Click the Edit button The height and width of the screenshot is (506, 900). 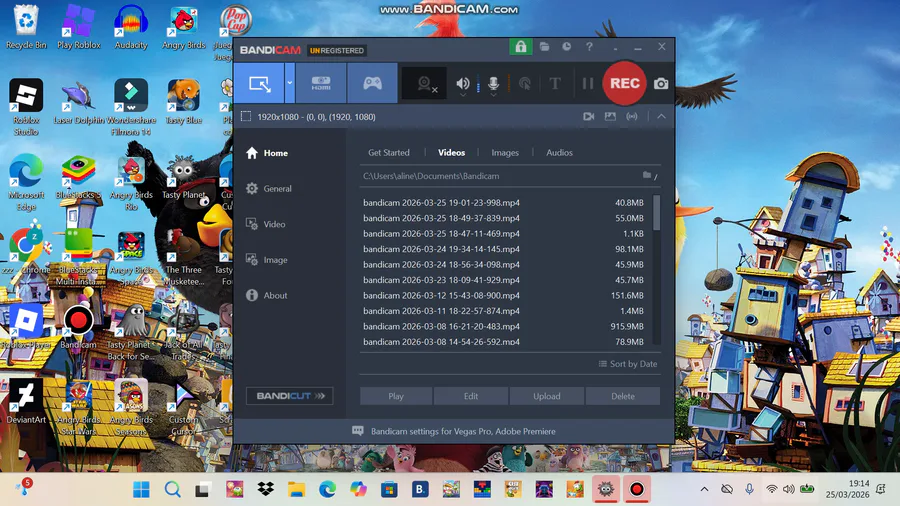[471, 396]
